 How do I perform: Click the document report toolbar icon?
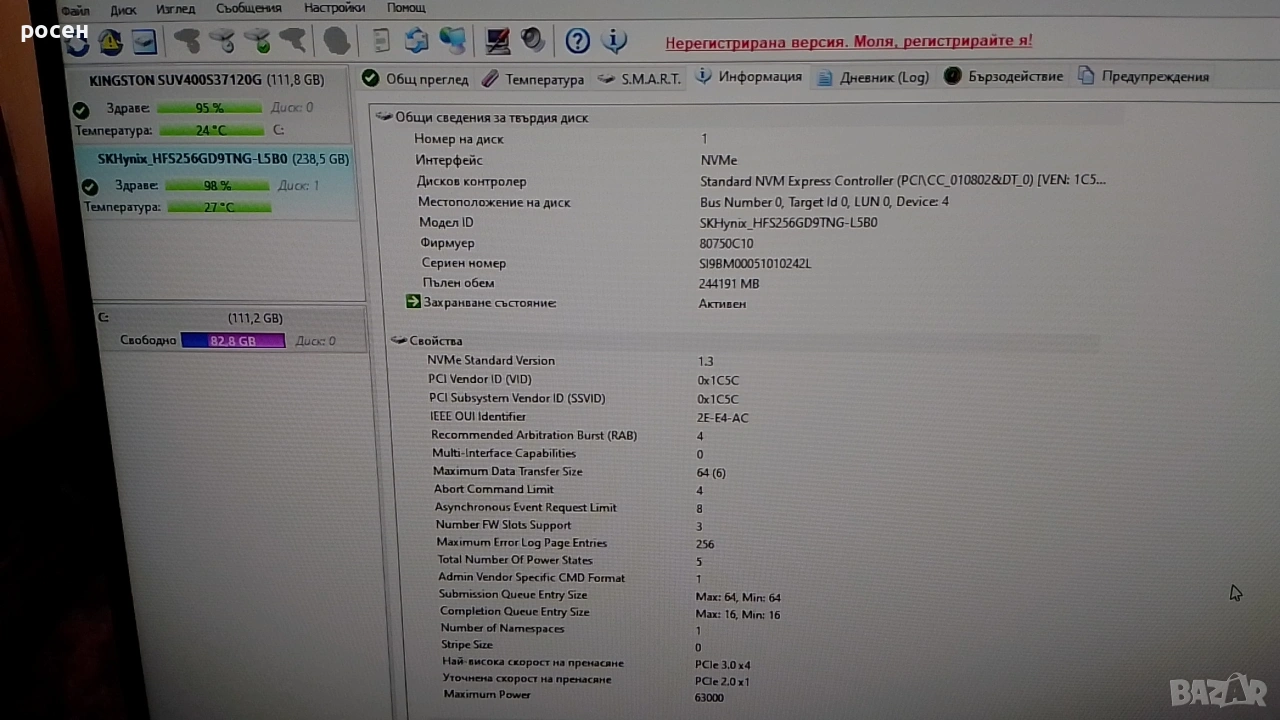point(381,40)
